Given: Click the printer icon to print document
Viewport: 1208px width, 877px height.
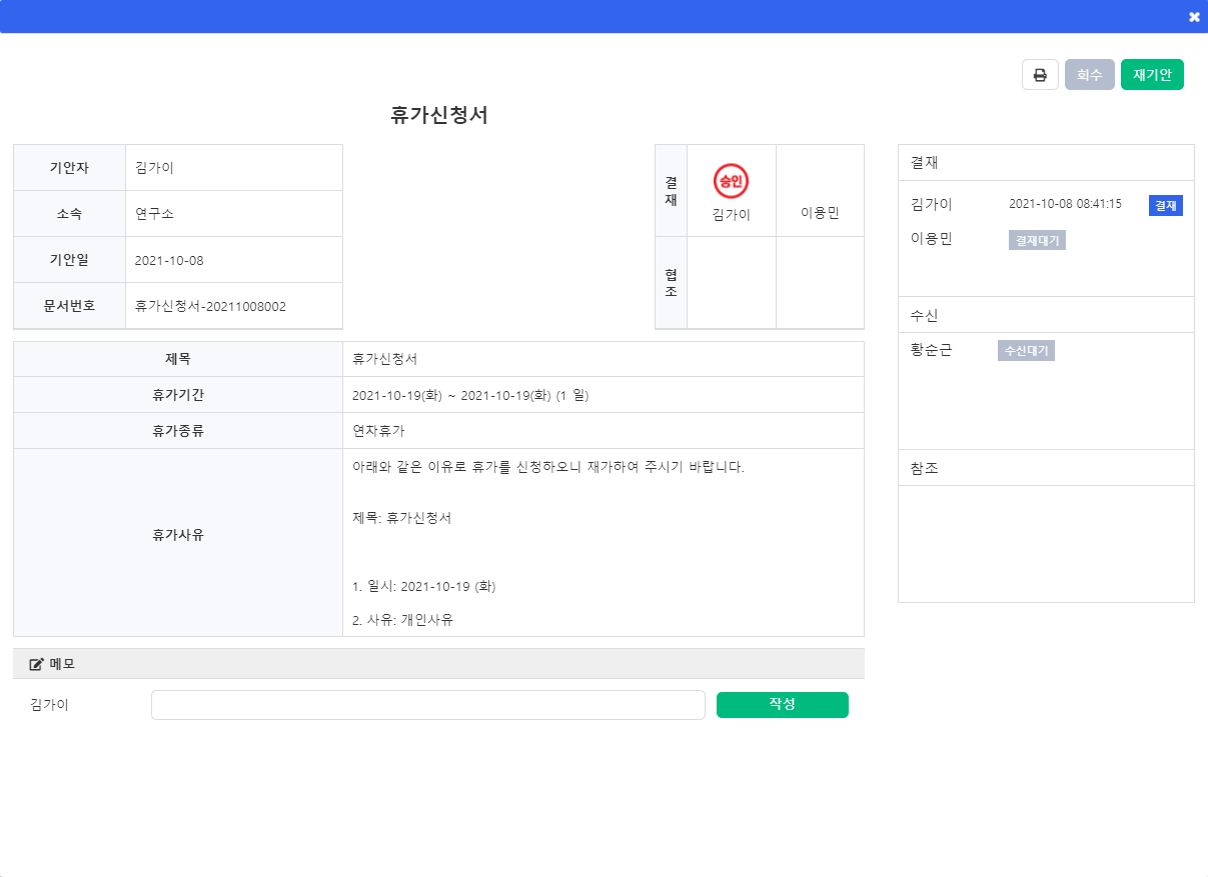Looking at the screenshot, I should tap(1040, 75).
